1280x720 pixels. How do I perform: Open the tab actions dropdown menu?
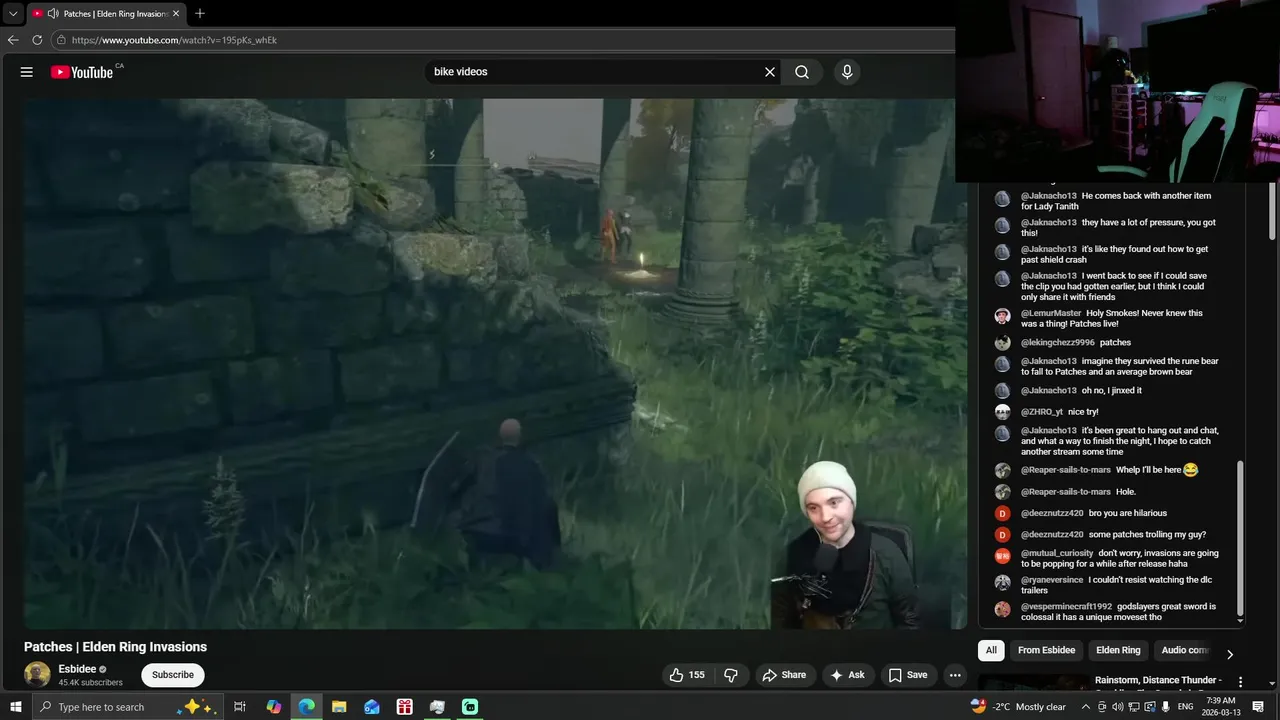tap(13, 14)
